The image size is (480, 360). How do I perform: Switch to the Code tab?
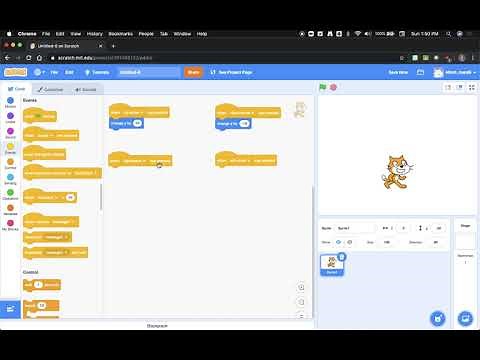click(x=16, y=89)
